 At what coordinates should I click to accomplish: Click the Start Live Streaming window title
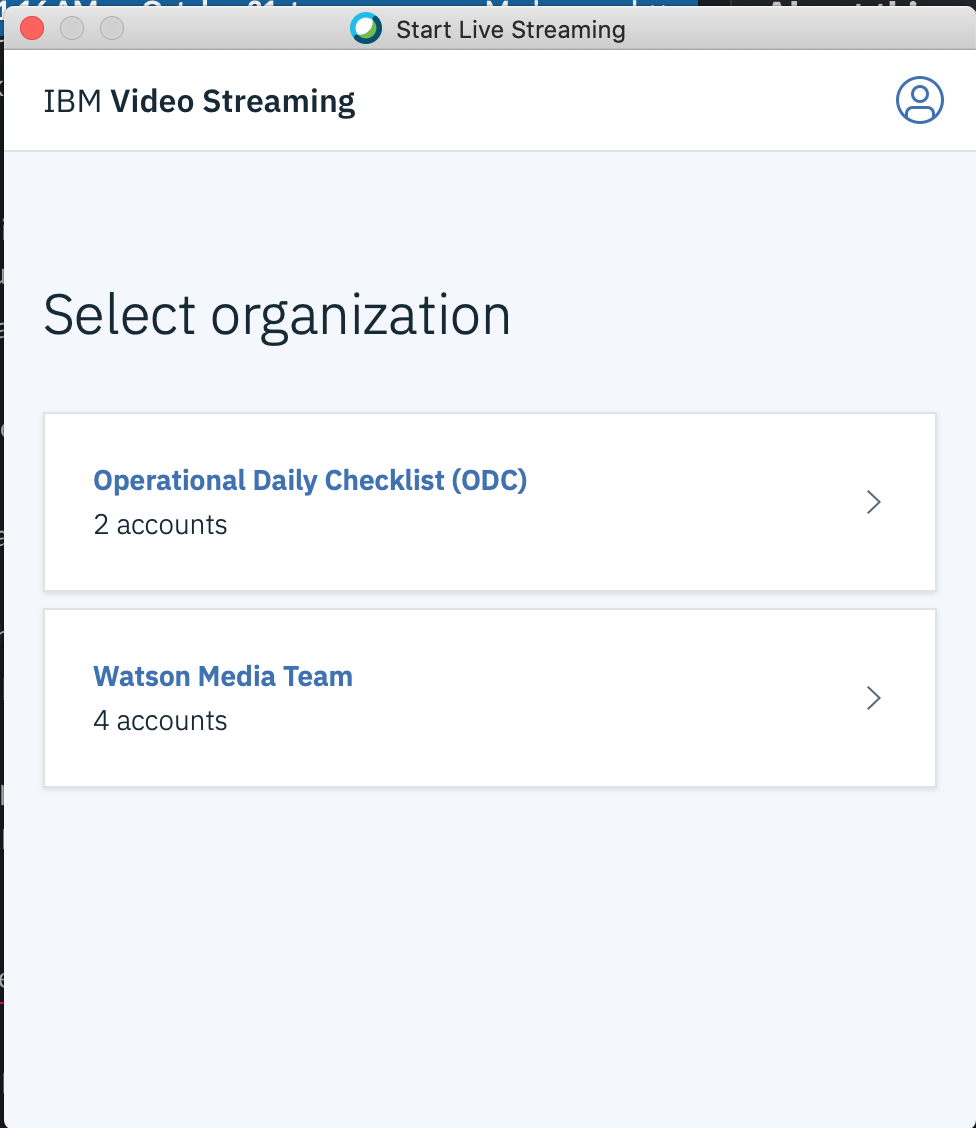pos(511,29)
